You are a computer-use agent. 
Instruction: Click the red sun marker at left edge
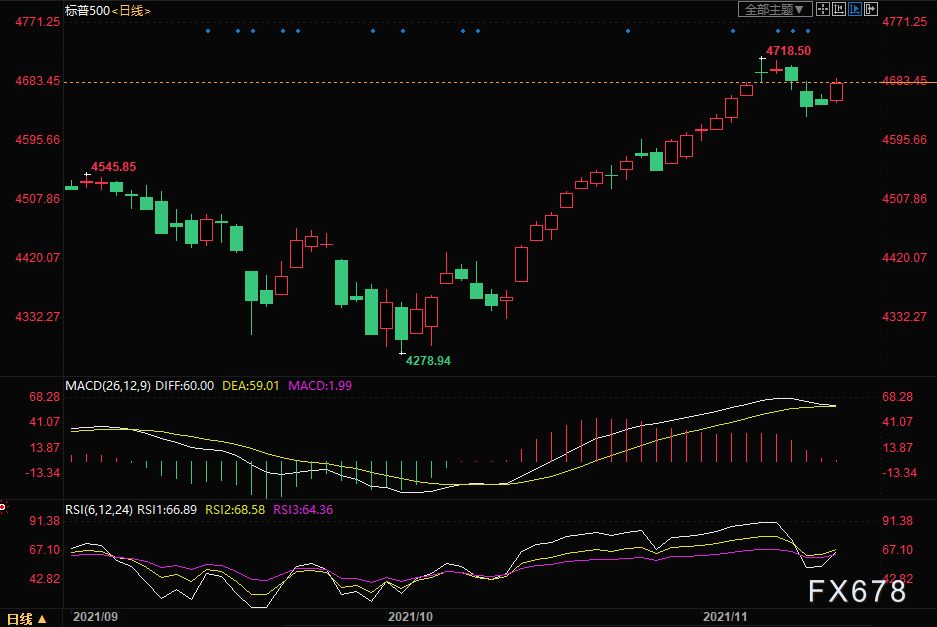tap(3, 507)
